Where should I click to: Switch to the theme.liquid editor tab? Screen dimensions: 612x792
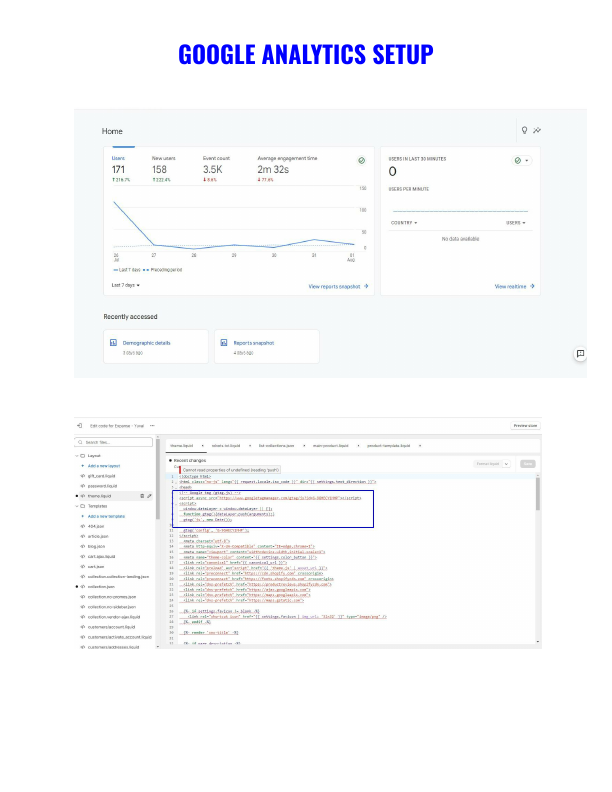(181, 446)
